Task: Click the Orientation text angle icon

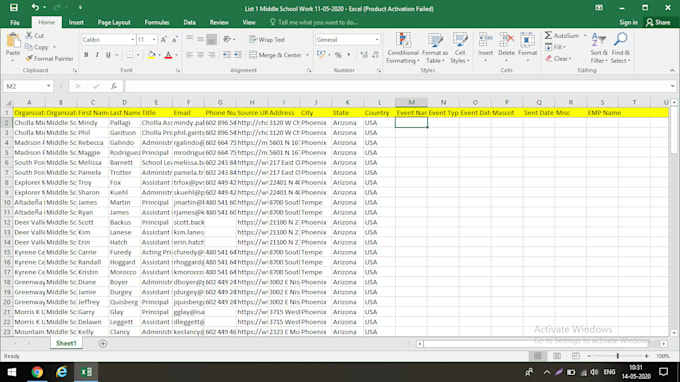Action: pyautogui.click(x=227, y=39)
